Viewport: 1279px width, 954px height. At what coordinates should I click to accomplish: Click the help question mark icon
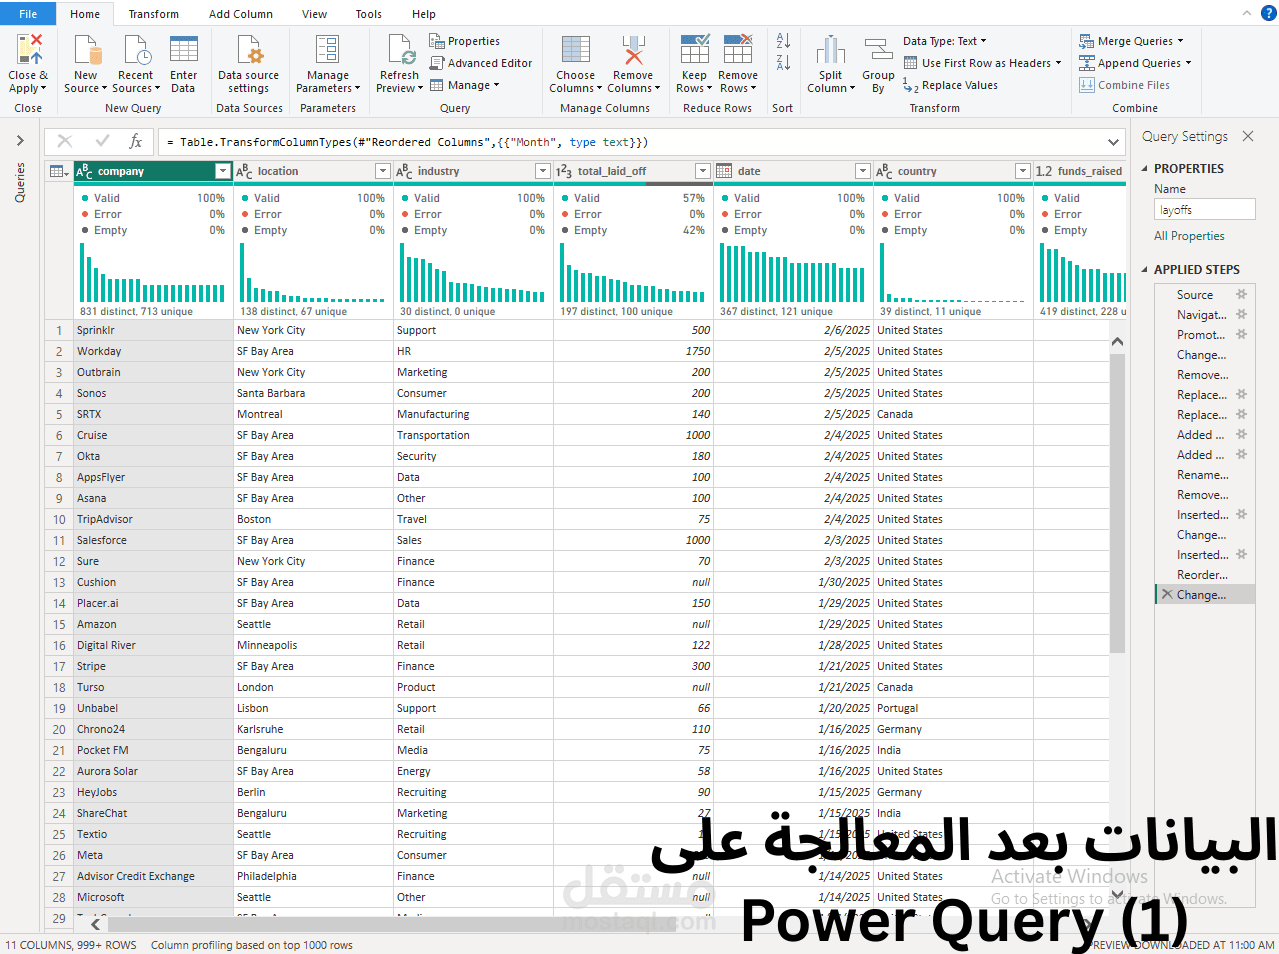click(x=1268, y=13)
